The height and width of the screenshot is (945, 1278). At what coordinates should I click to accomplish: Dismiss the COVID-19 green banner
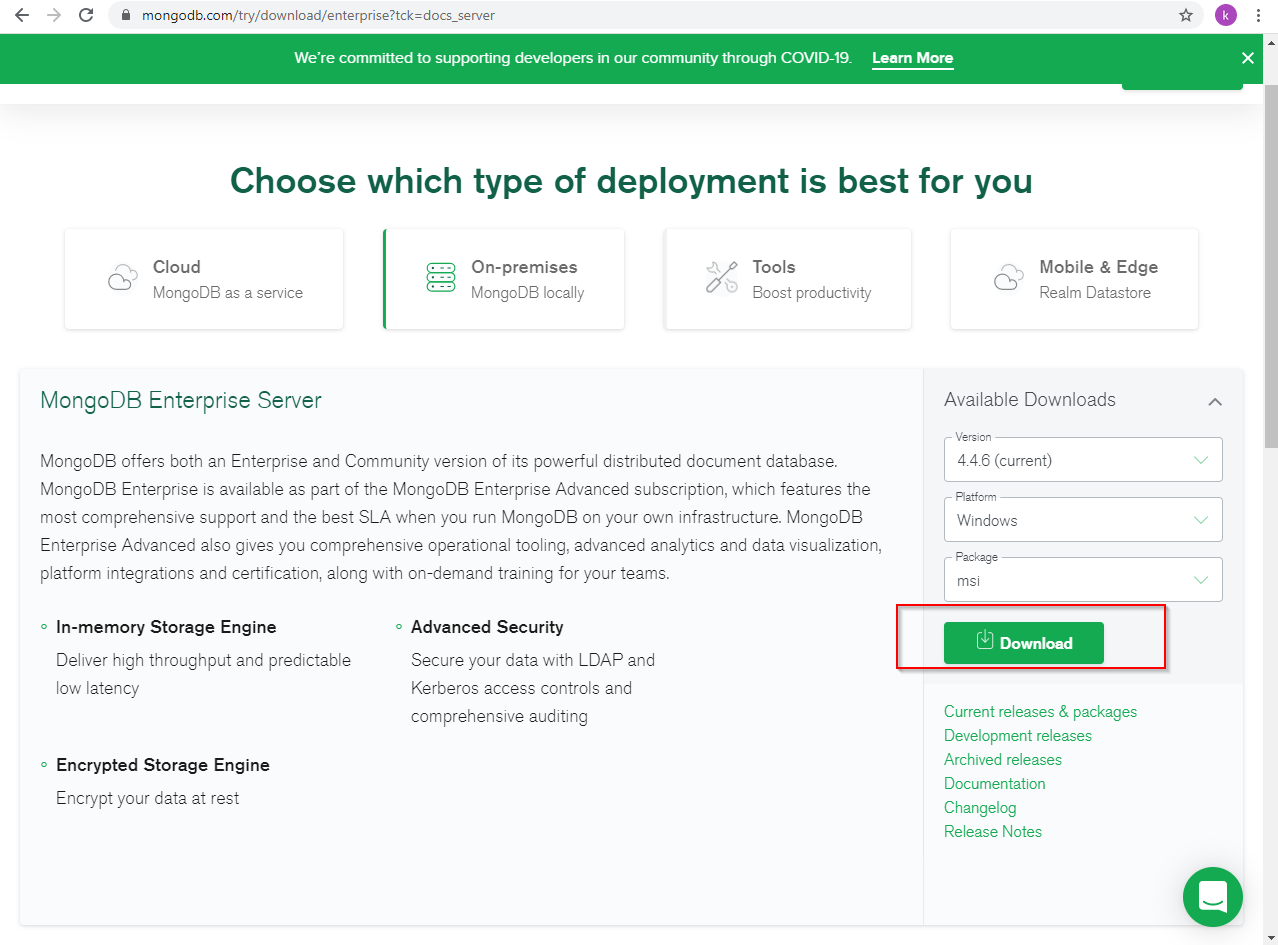tap(1247, 58)
